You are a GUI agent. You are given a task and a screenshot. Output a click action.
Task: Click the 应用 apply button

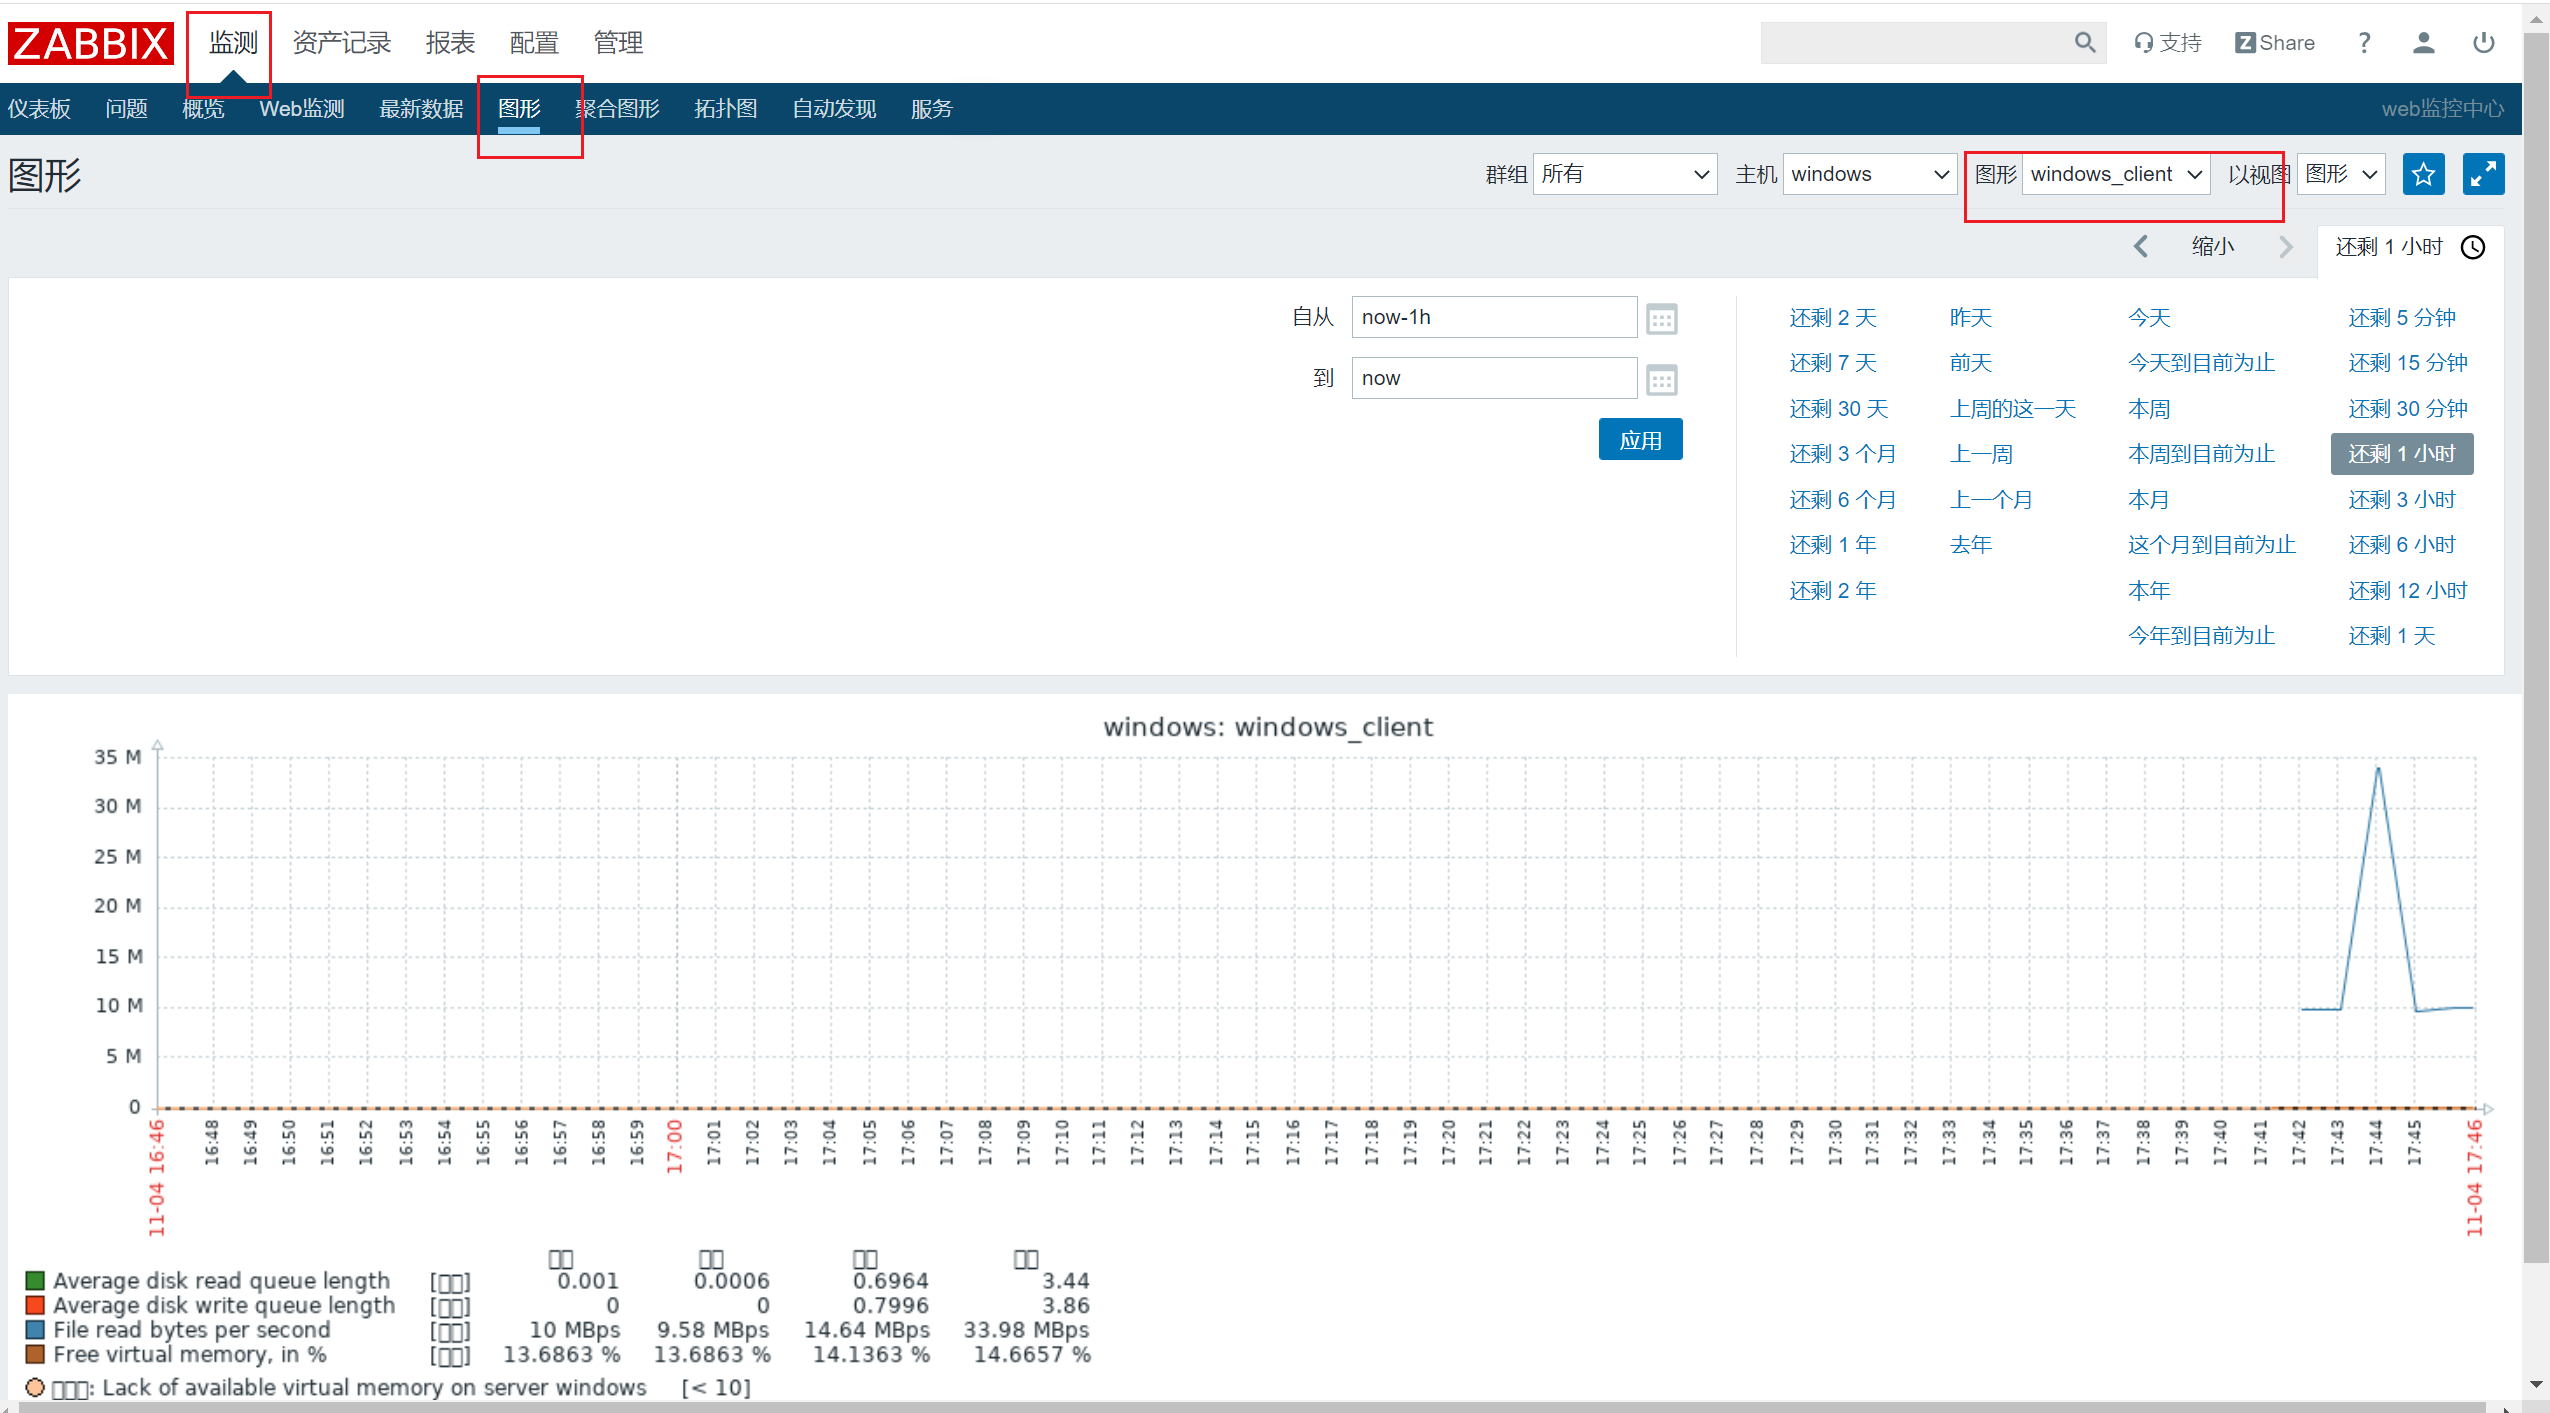[x=1640, y=440]
